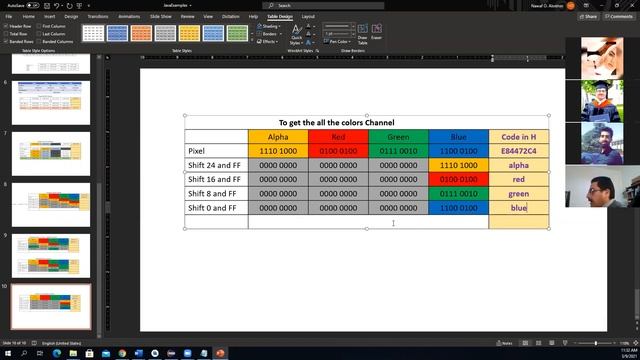
Task: Open the Shading dropdown
Action: [269, 26]
